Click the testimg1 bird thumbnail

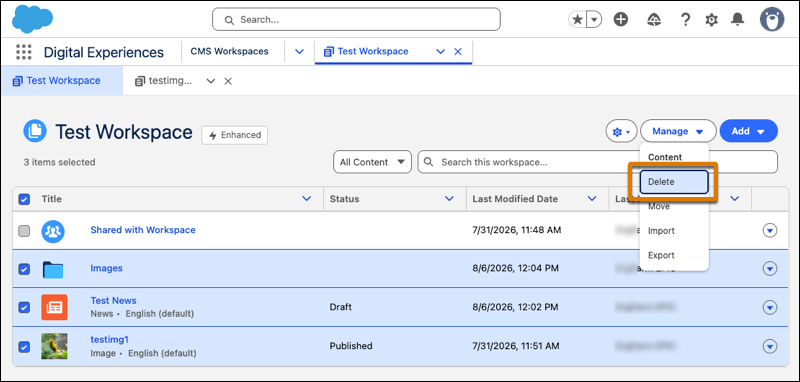[x=54, y=346]
